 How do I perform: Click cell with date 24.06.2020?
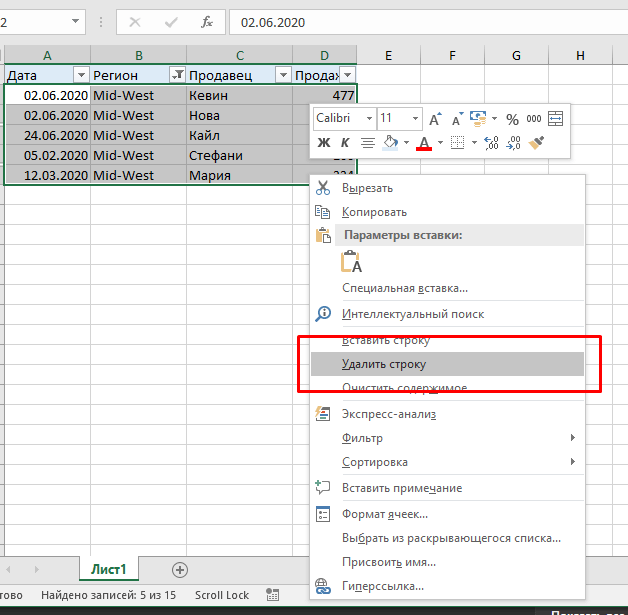(x=48, y=135)
